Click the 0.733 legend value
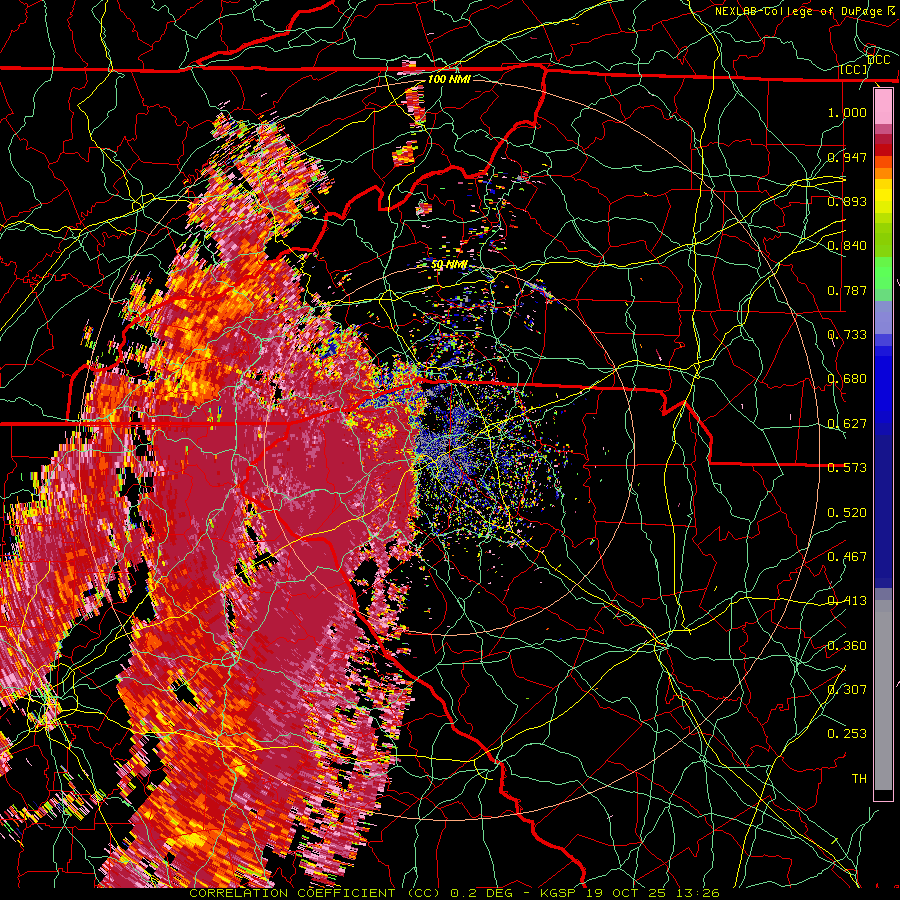Image resolution: width=900 pixels, height=900 pixels. [847, 334]
